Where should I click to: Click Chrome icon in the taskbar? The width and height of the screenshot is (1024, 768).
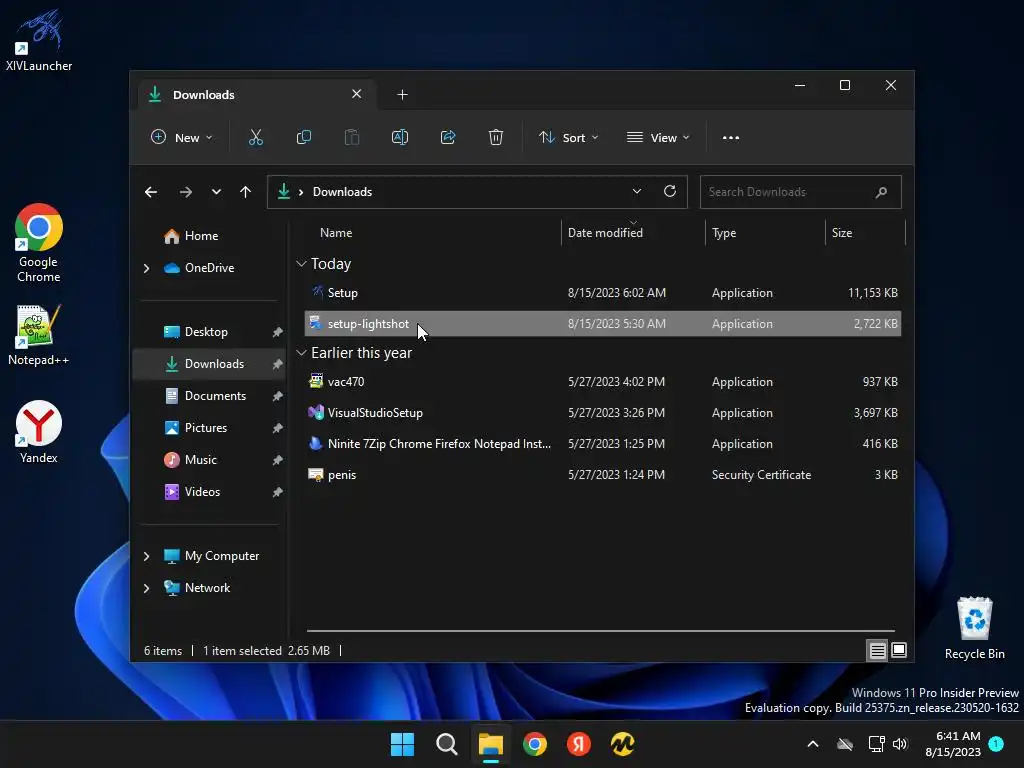[x=535, y=744]
